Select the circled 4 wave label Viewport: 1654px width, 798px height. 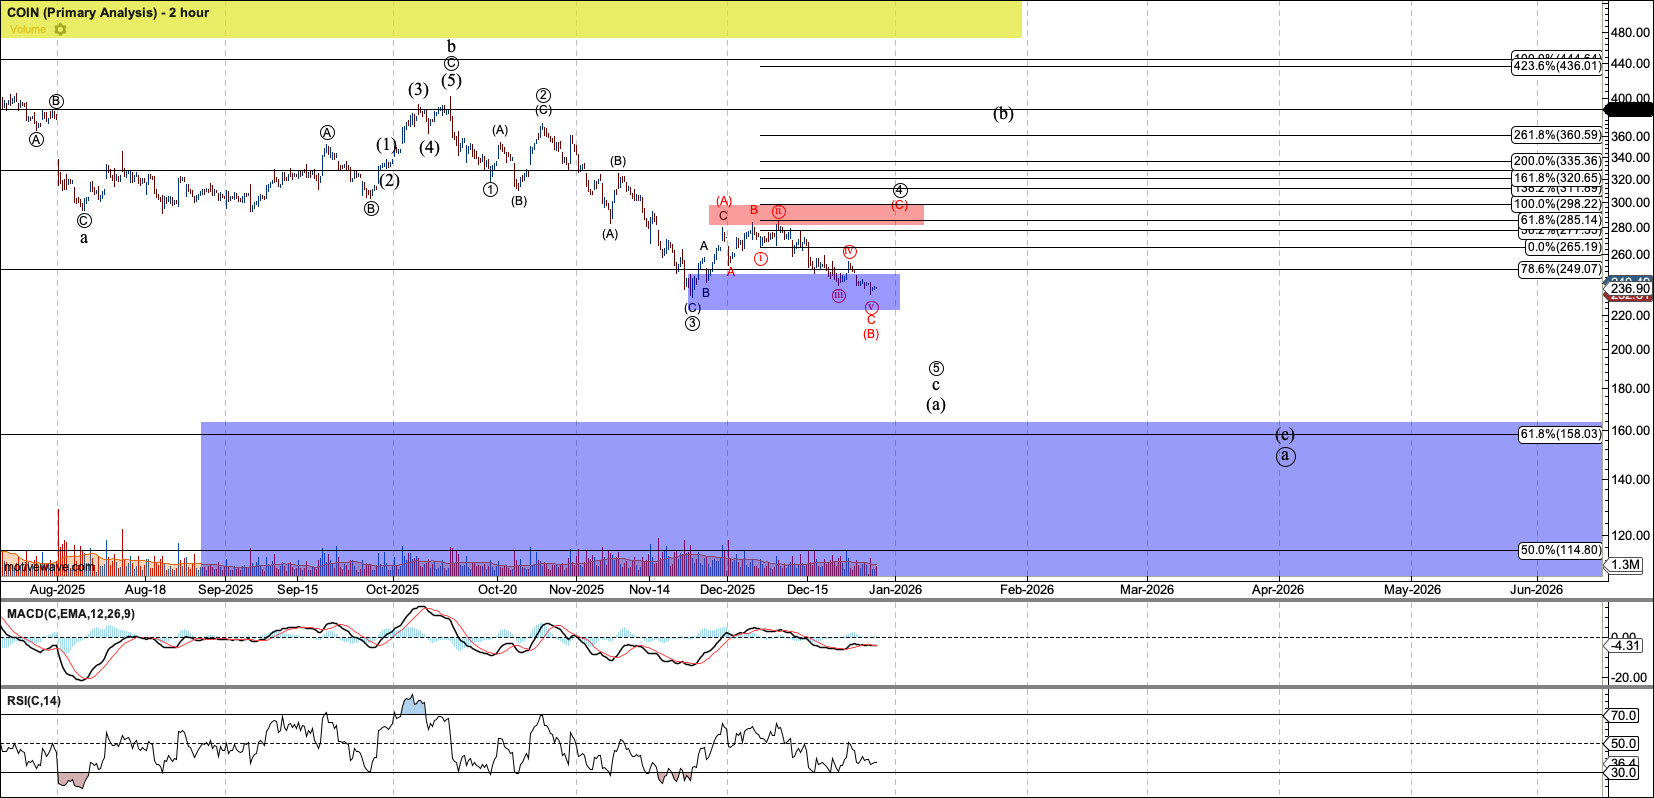(900, 190)
